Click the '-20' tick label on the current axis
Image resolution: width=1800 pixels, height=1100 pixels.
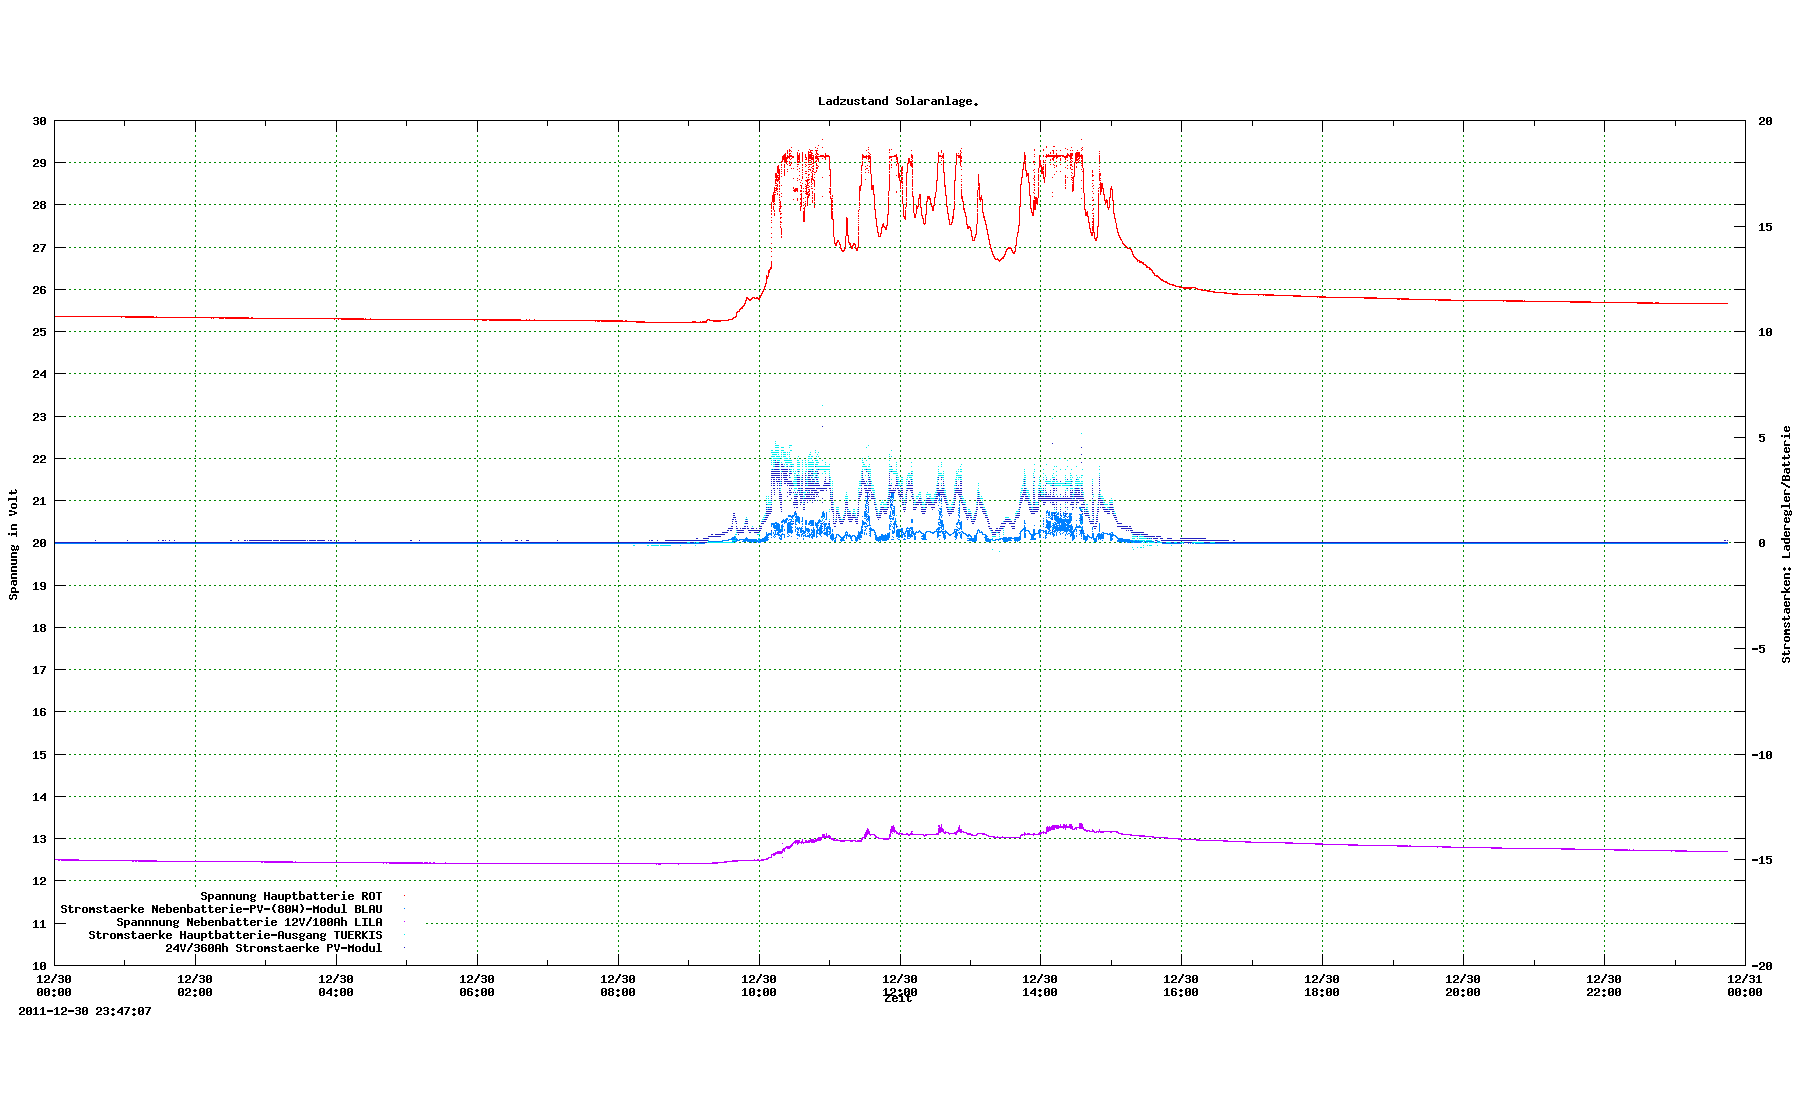tap(1762, 966)
